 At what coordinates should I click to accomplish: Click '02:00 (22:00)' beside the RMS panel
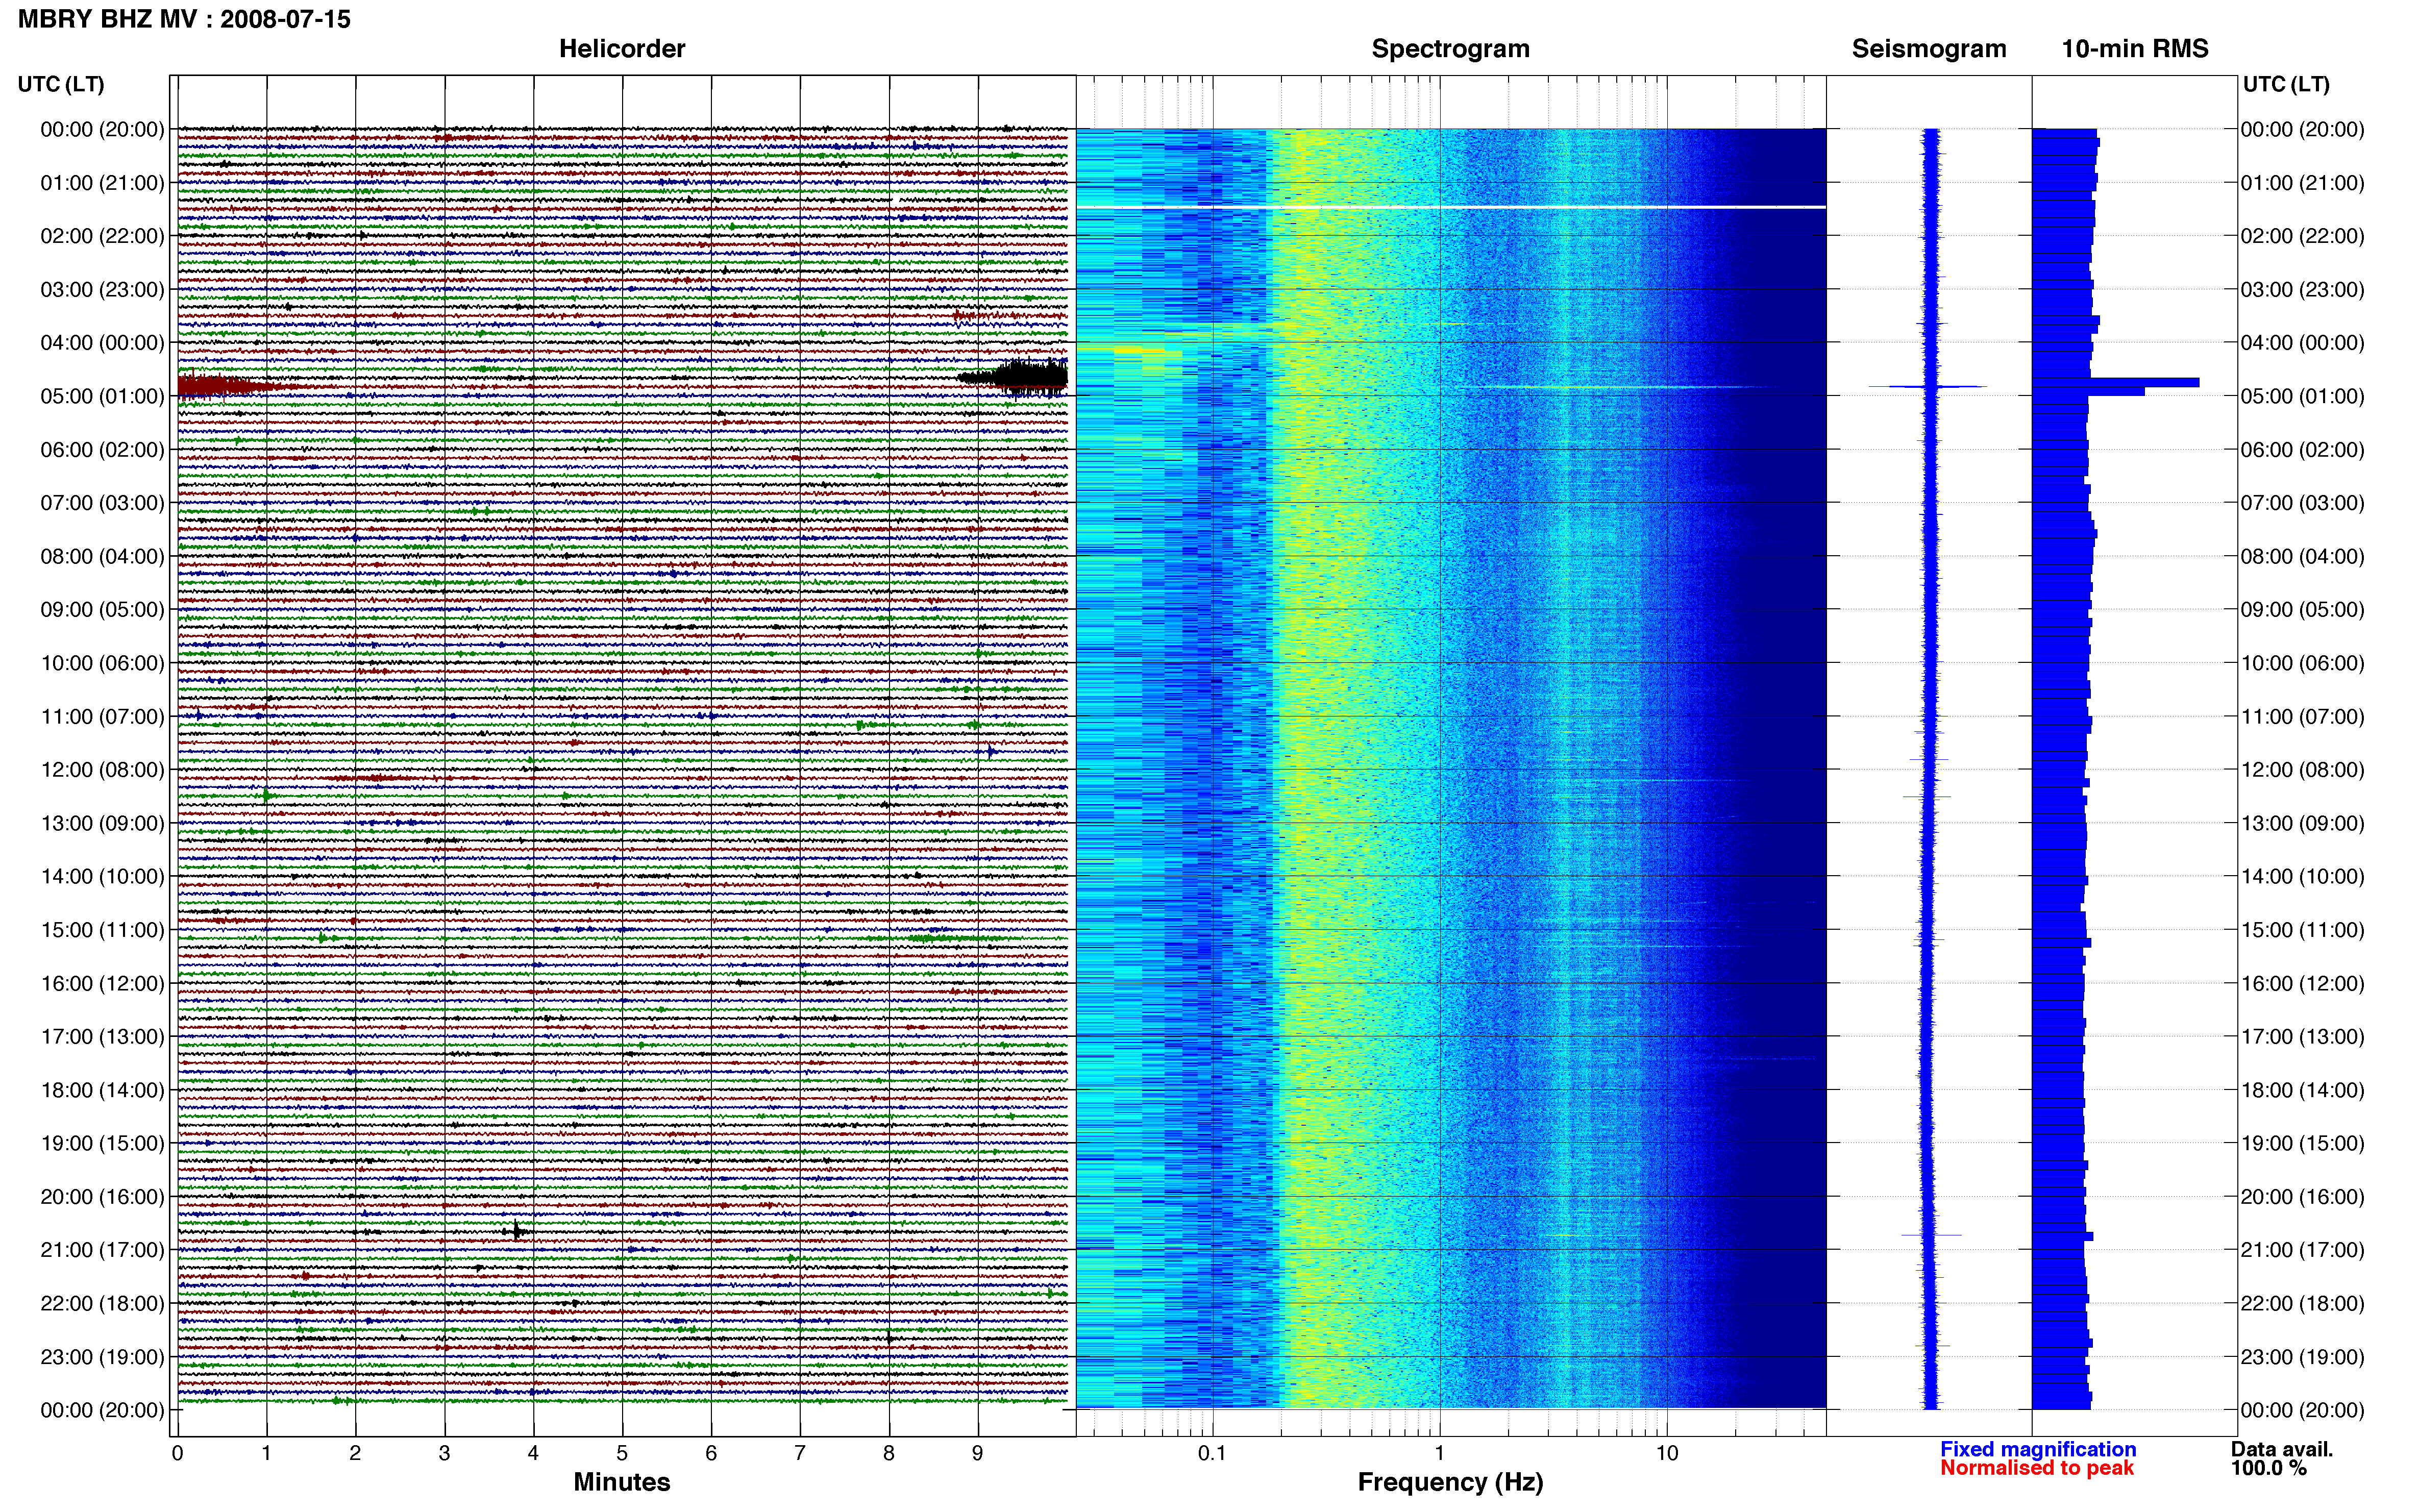point(2302,236)
